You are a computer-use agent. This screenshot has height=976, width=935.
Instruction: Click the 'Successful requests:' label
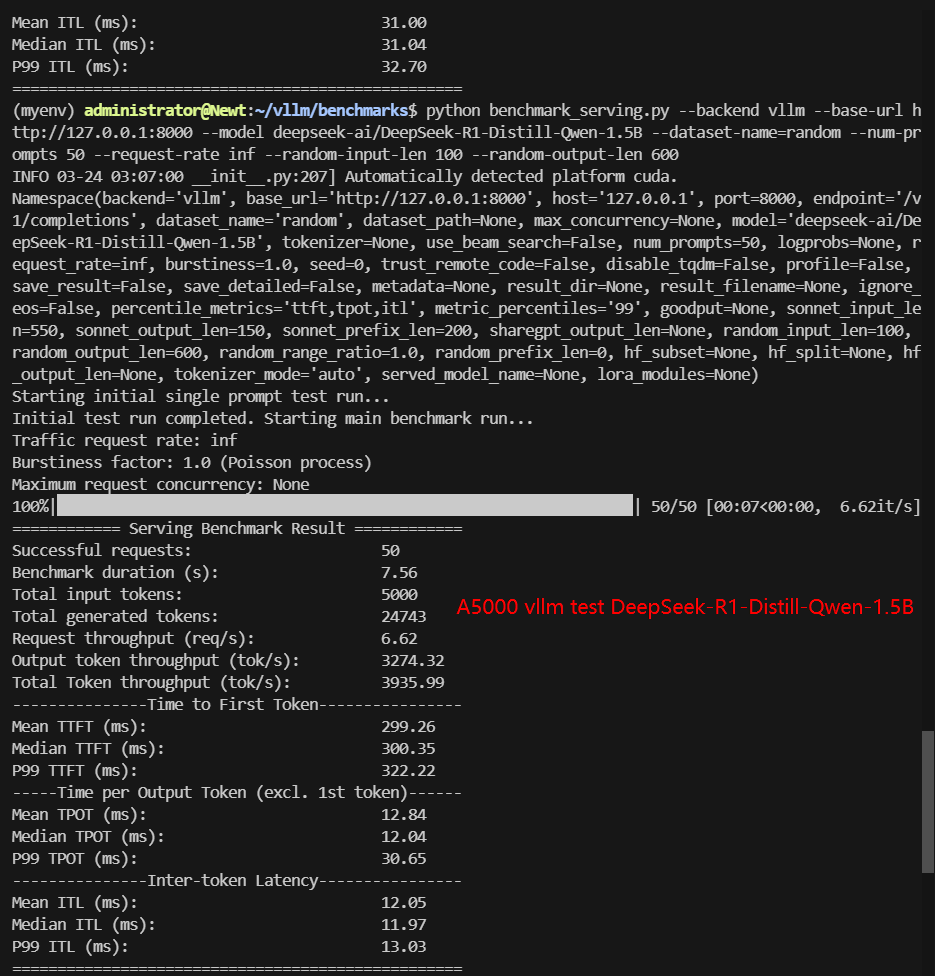pos(101,550)
